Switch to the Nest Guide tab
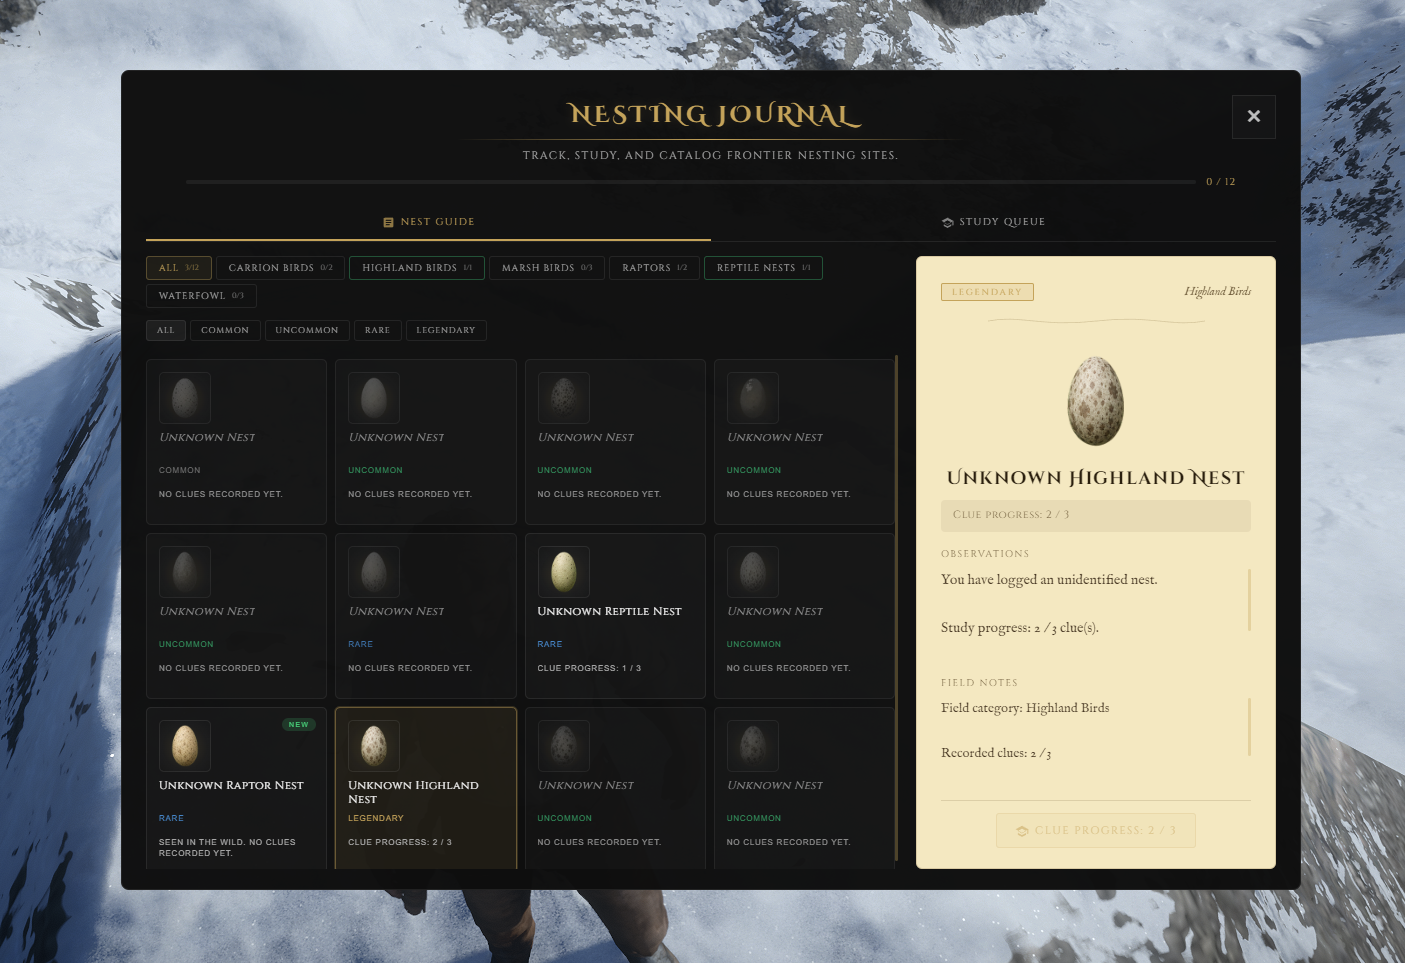This screenshot has width=1405, height=963. (428, 222)
